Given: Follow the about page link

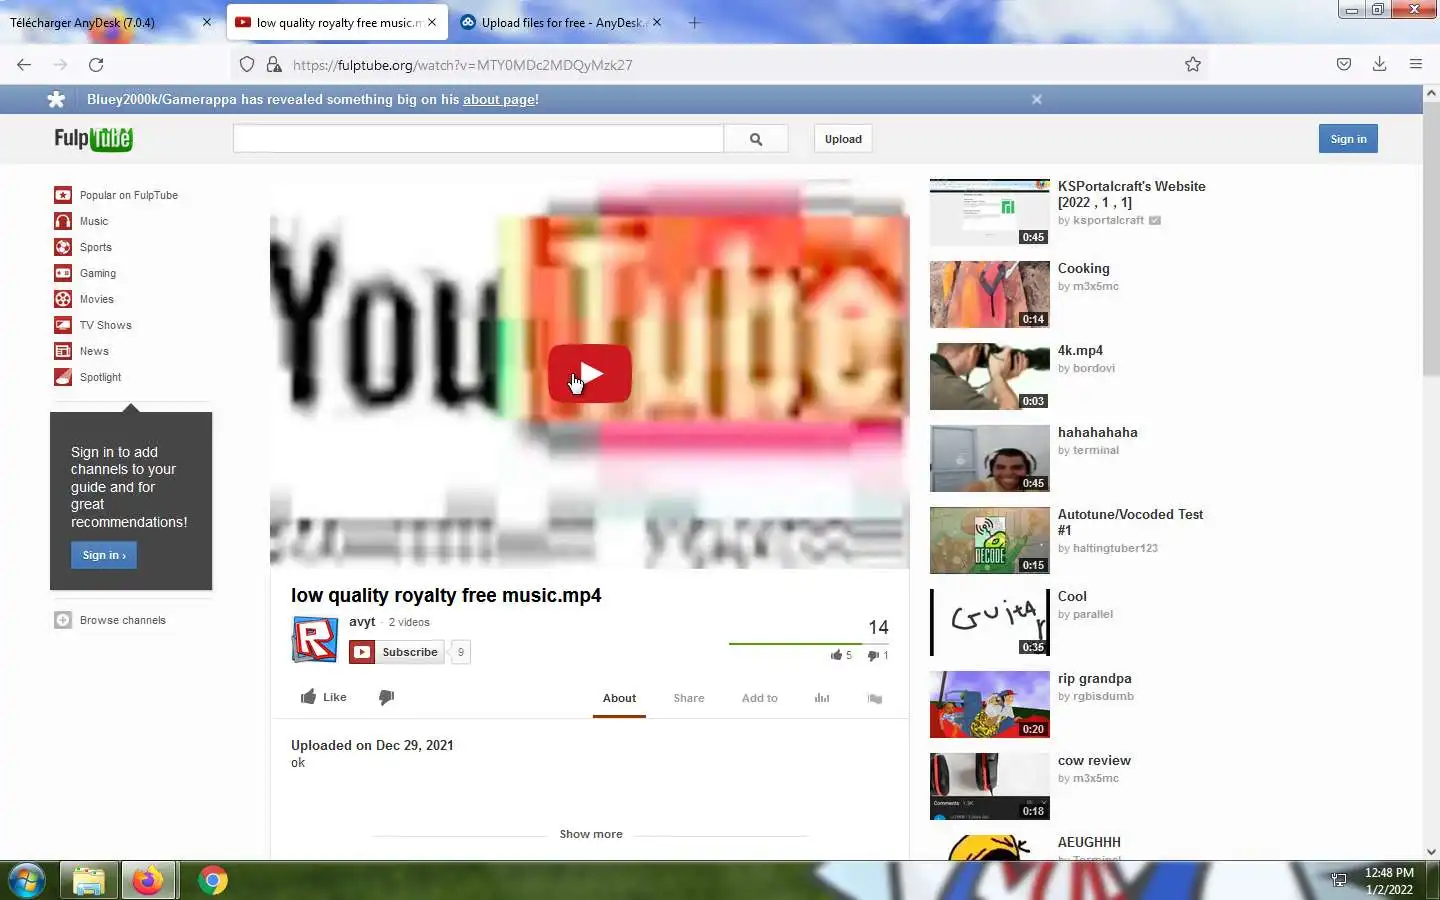Looking at the screenshot, I should pyautogui.click(x=499, y=99).
